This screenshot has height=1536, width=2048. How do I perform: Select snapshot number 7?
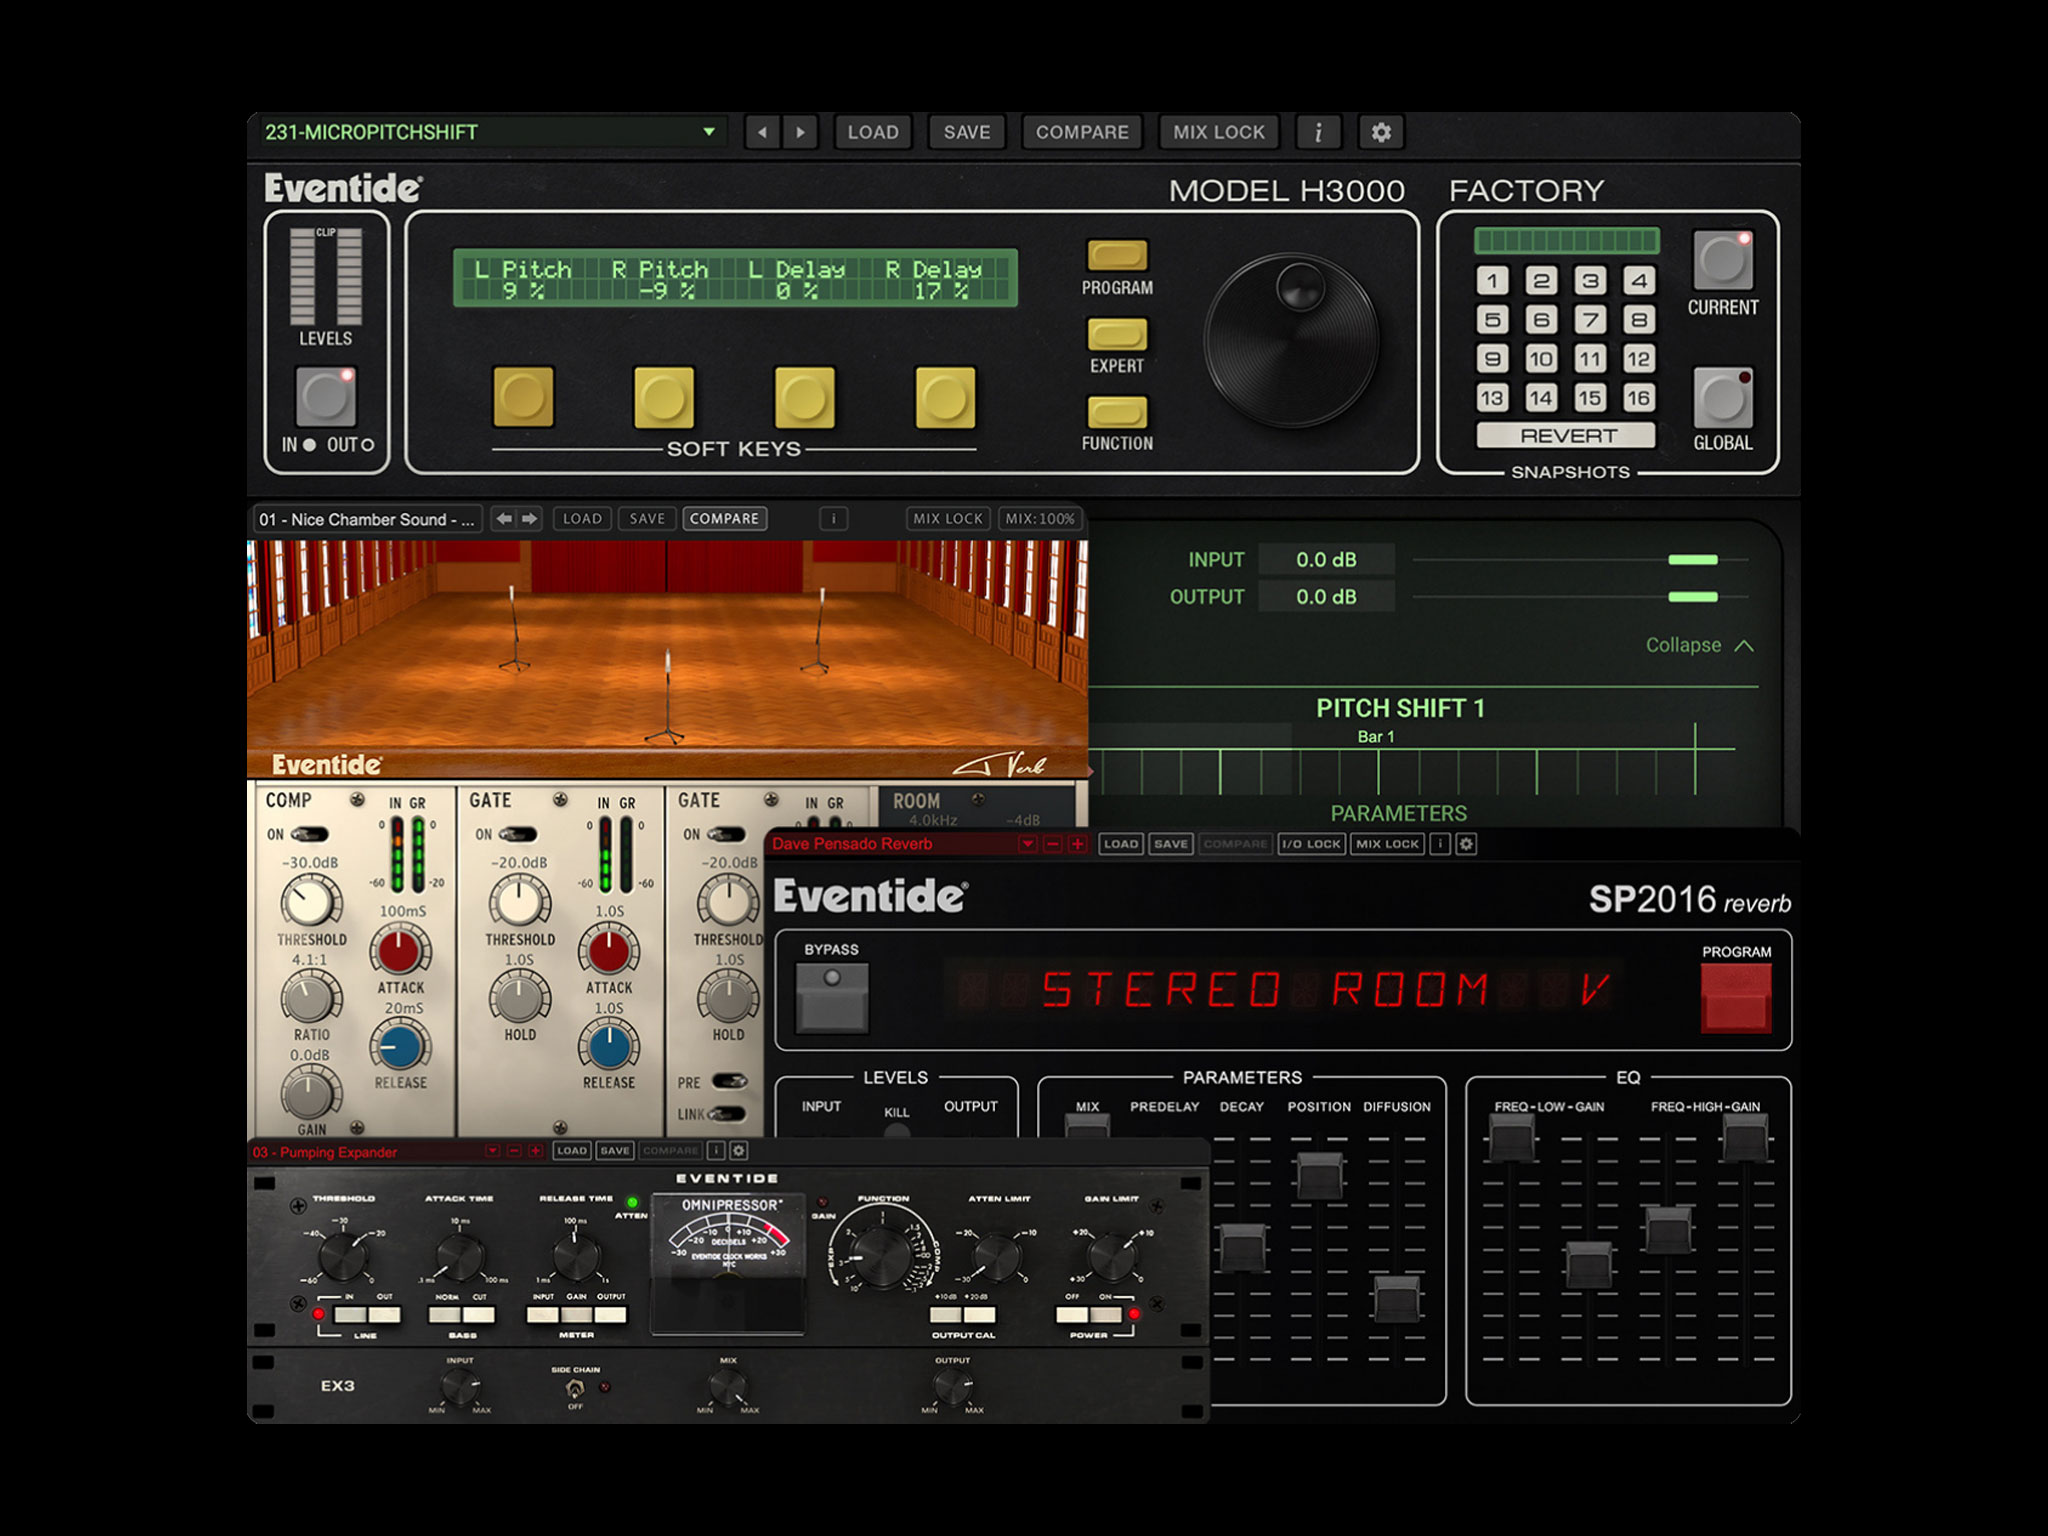coord(1590,320)
